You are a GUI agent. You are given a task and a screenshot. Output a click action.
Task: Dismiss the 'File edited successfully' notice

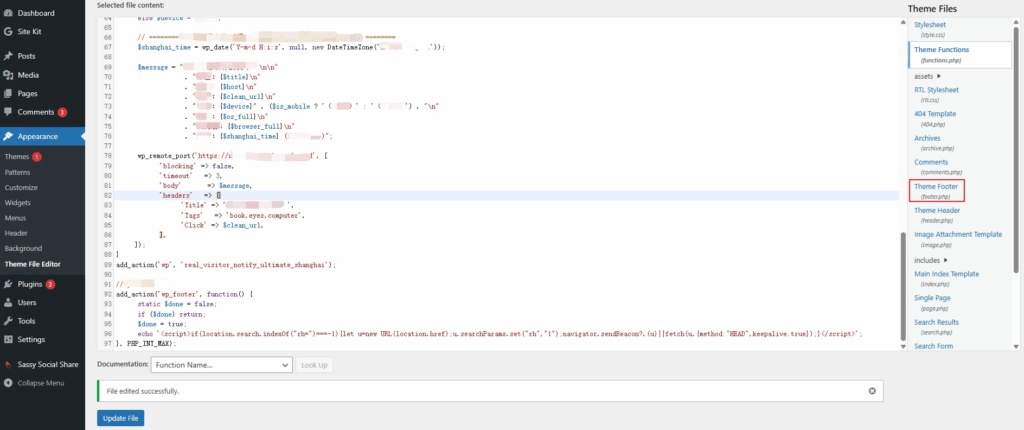(872, 390)
